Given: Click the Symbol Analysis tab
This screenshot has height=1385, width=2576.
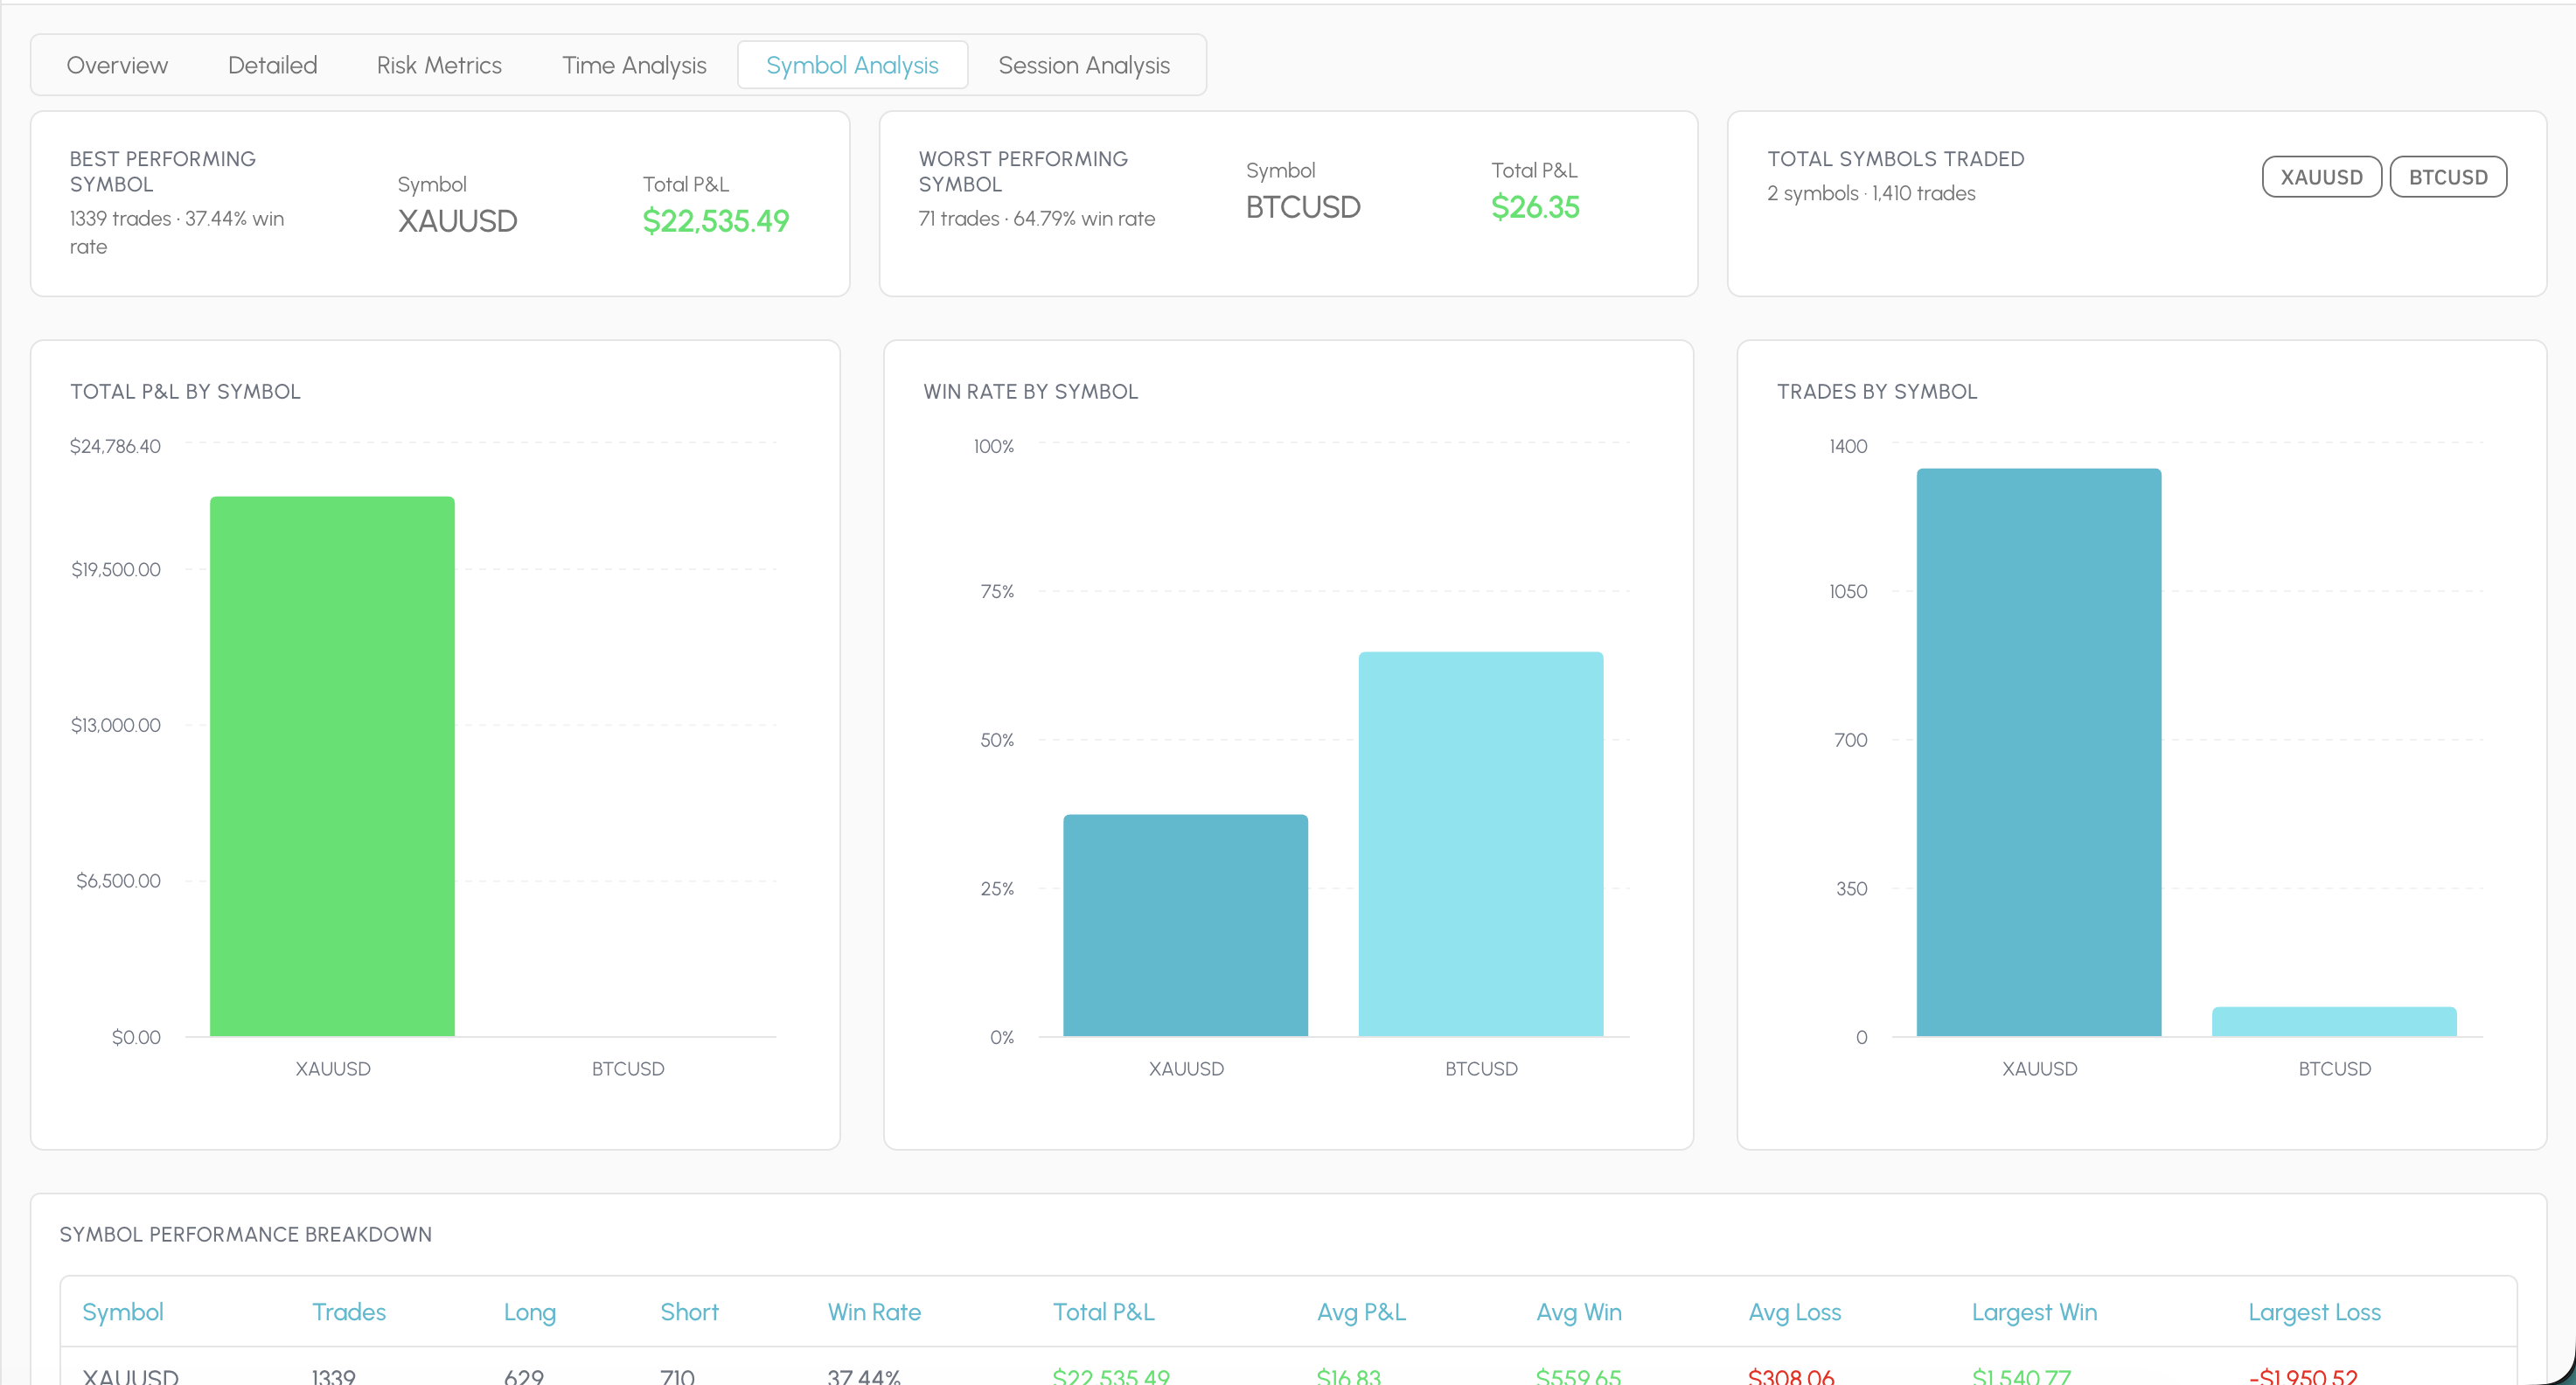Looking at the screenshot, I should point(852,65).
